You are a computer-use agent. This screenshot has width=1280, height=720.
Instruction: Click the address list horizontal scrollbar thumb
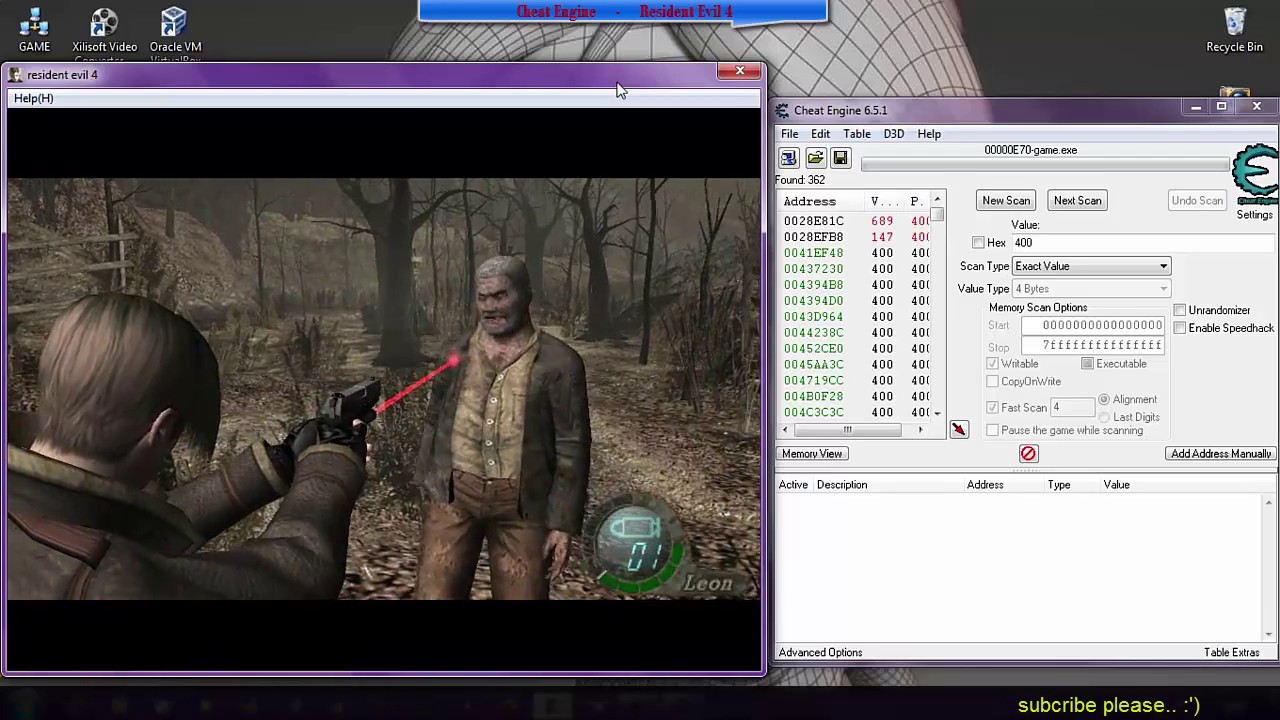847,430
